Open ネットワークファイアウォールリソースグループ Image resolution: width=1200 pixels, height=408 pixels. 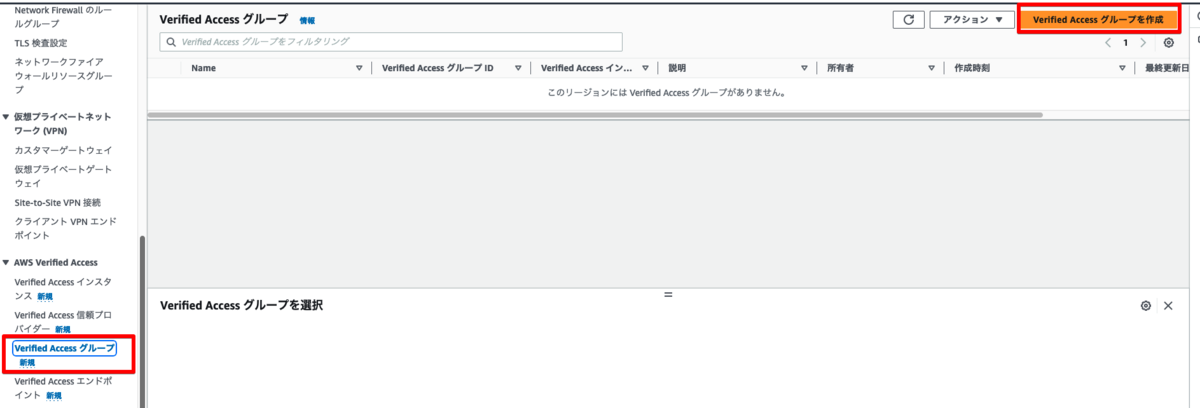65,75
